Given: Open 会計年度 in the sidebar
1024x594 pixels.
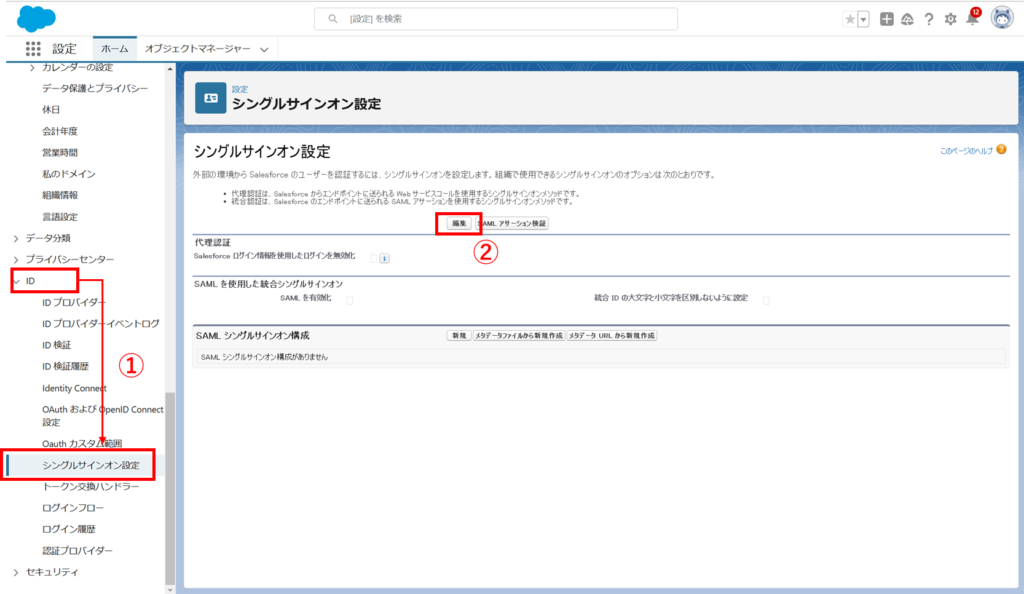Looking at the screenshot, I should (x=60, y=131).
